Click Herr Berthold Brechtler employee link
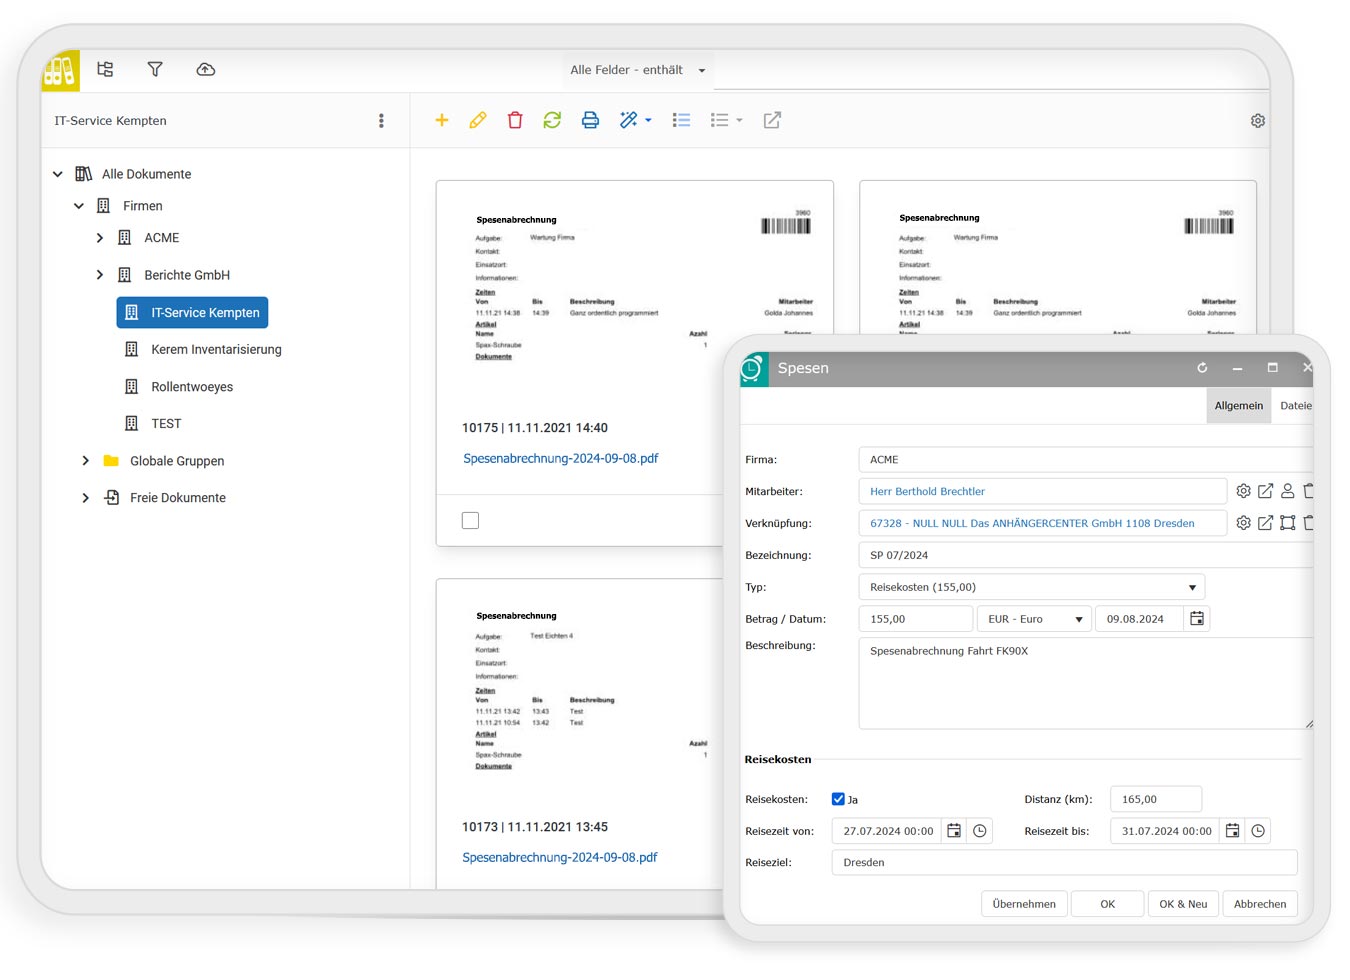1350x980 pixels. tap(927, 491)
